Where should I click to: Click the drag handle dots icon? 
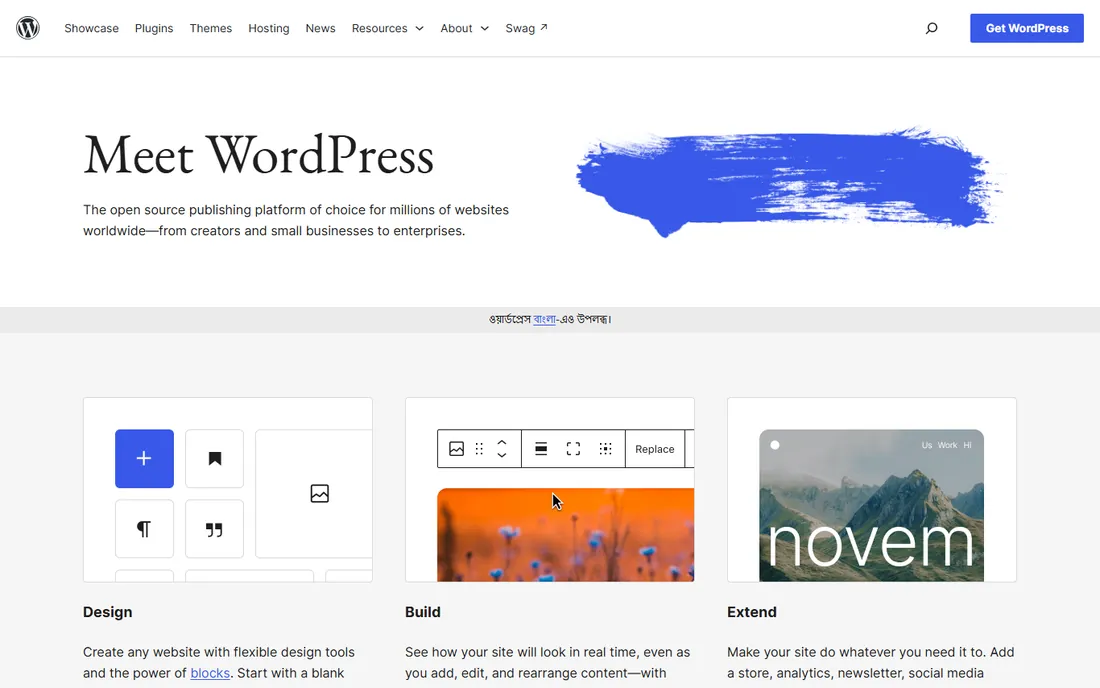click(x=479, y=449)
